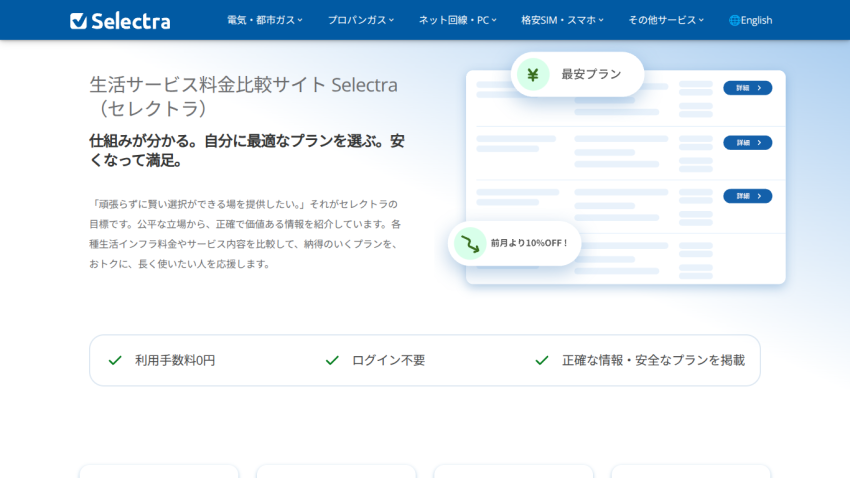
Task: Click 正確な情報・安全なプランを掲載 text
Action: click(653, 360)
